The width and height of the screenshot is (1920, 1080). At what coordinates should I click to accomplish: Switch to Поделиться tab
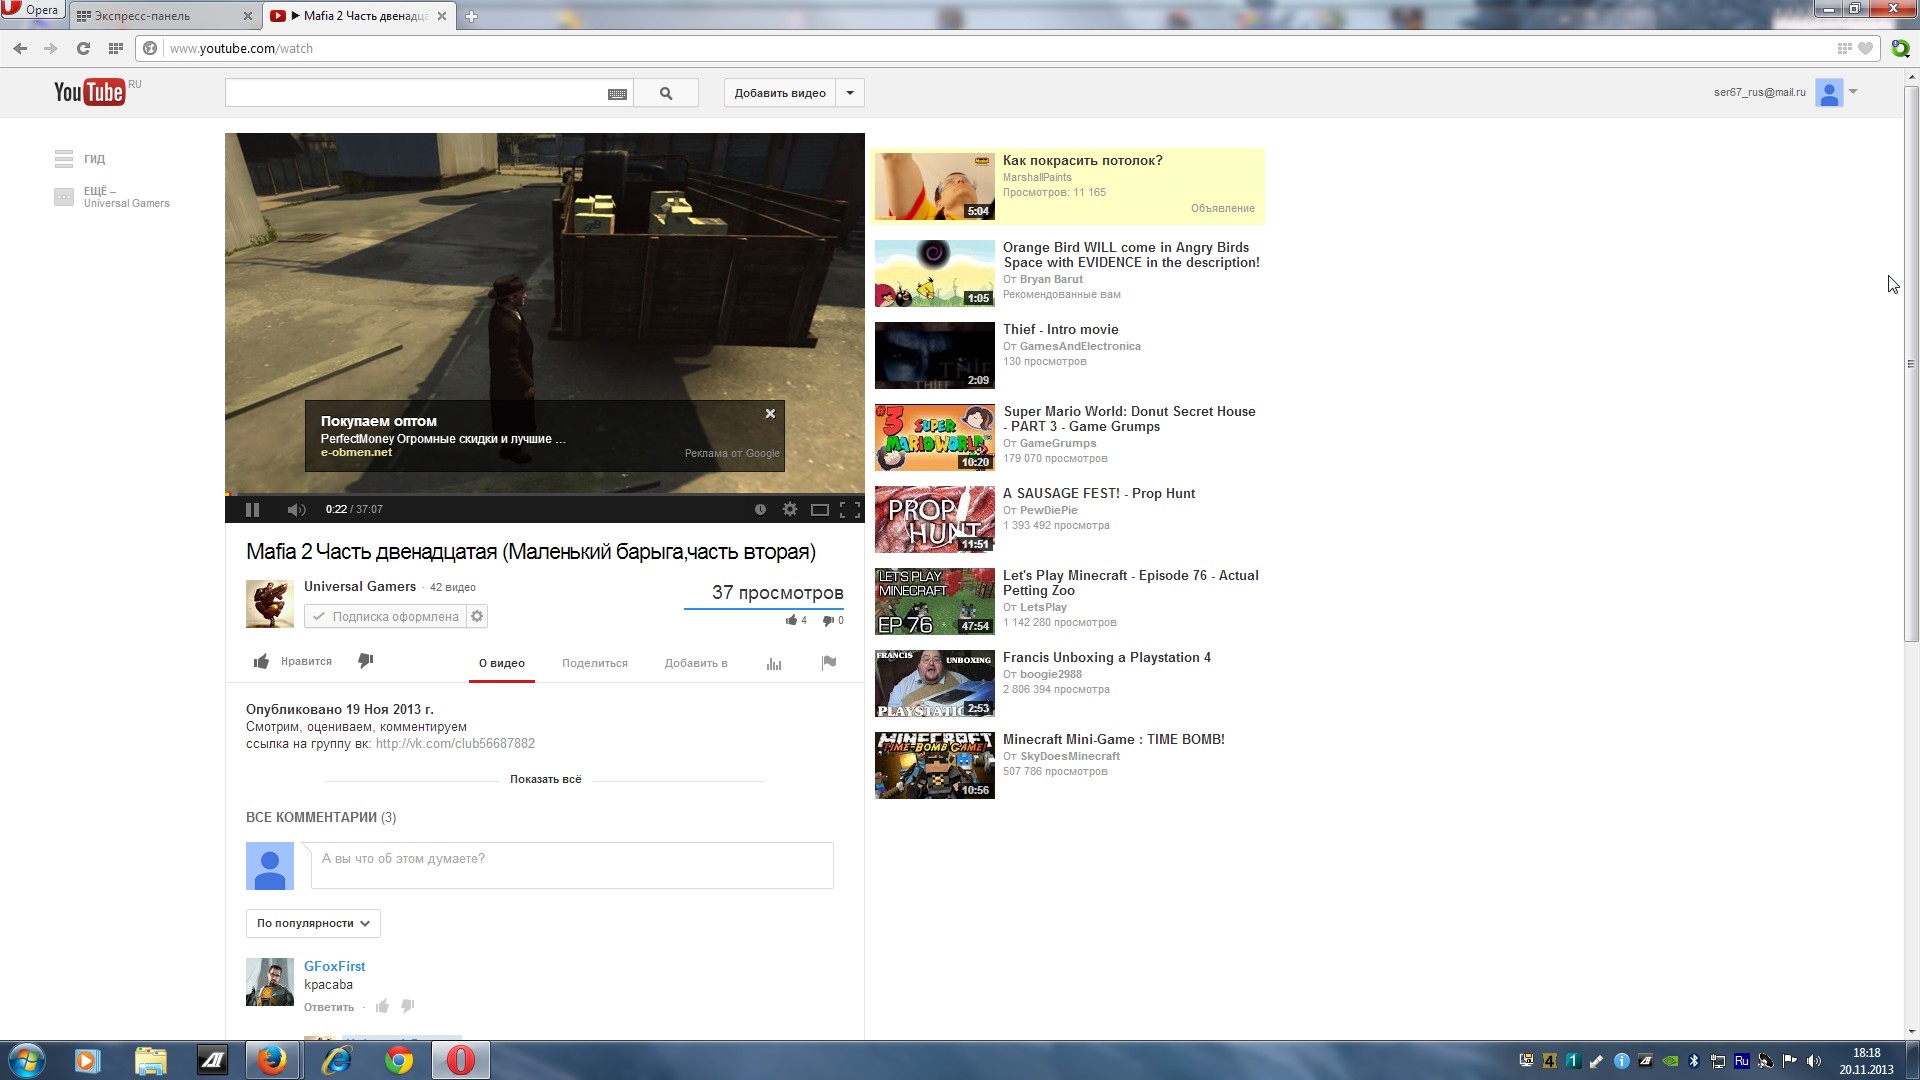(x=595, y=663)
